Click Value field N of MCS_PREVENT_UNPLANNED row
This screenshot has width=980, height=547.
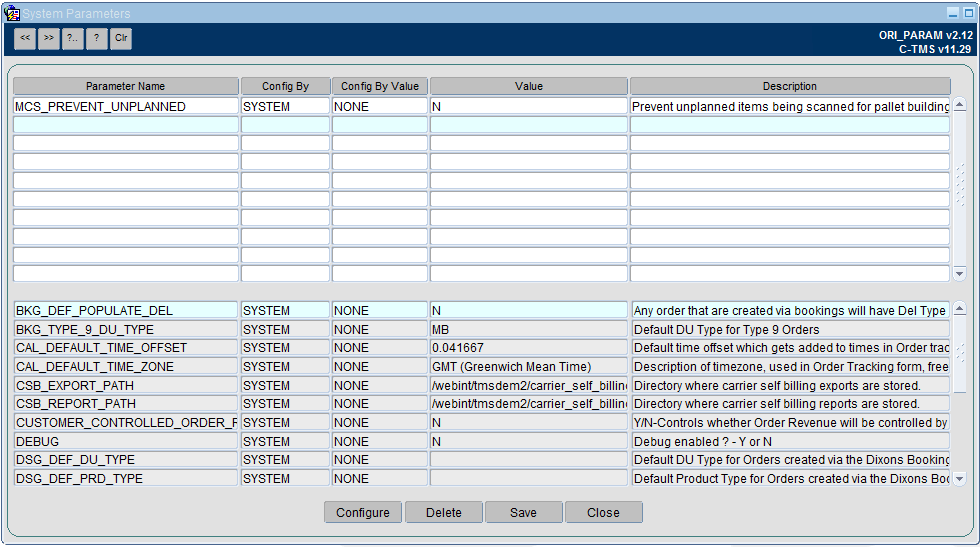tap(529, 106)
